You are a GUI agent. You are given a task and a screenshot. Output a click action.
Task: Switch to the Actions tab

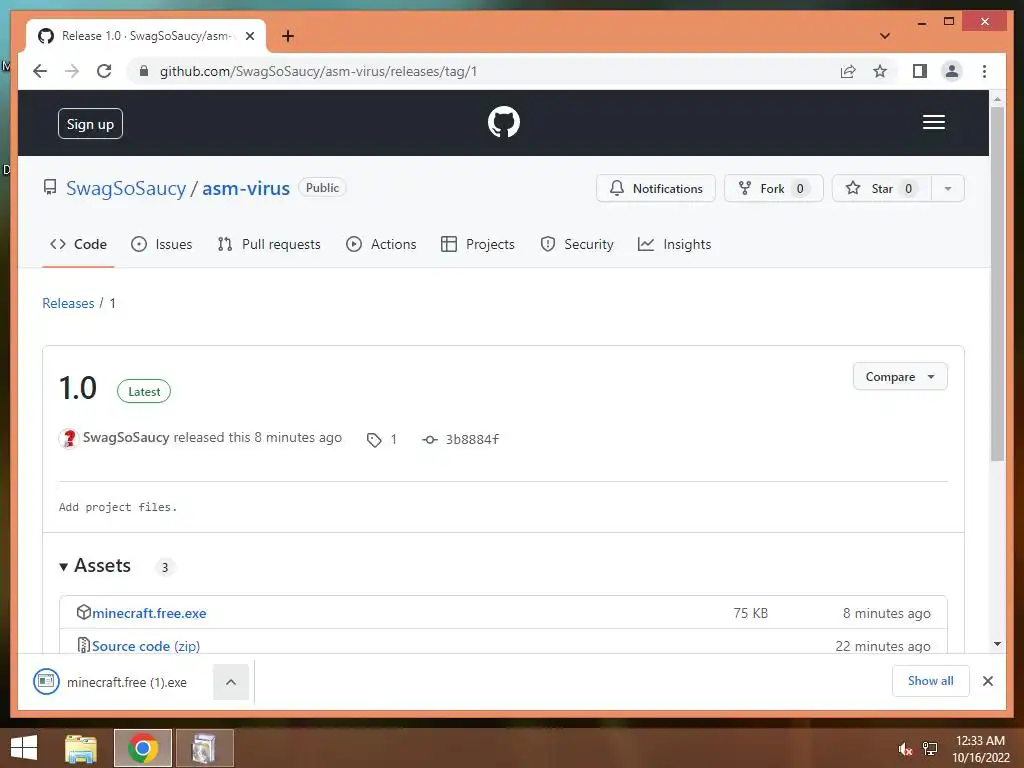381,244
